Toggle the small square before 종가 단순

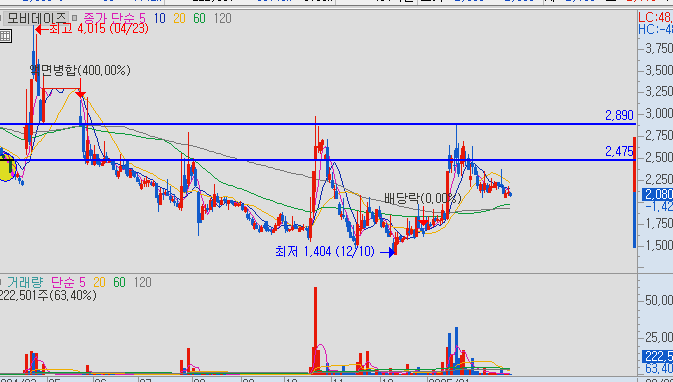tap(74, 18)
